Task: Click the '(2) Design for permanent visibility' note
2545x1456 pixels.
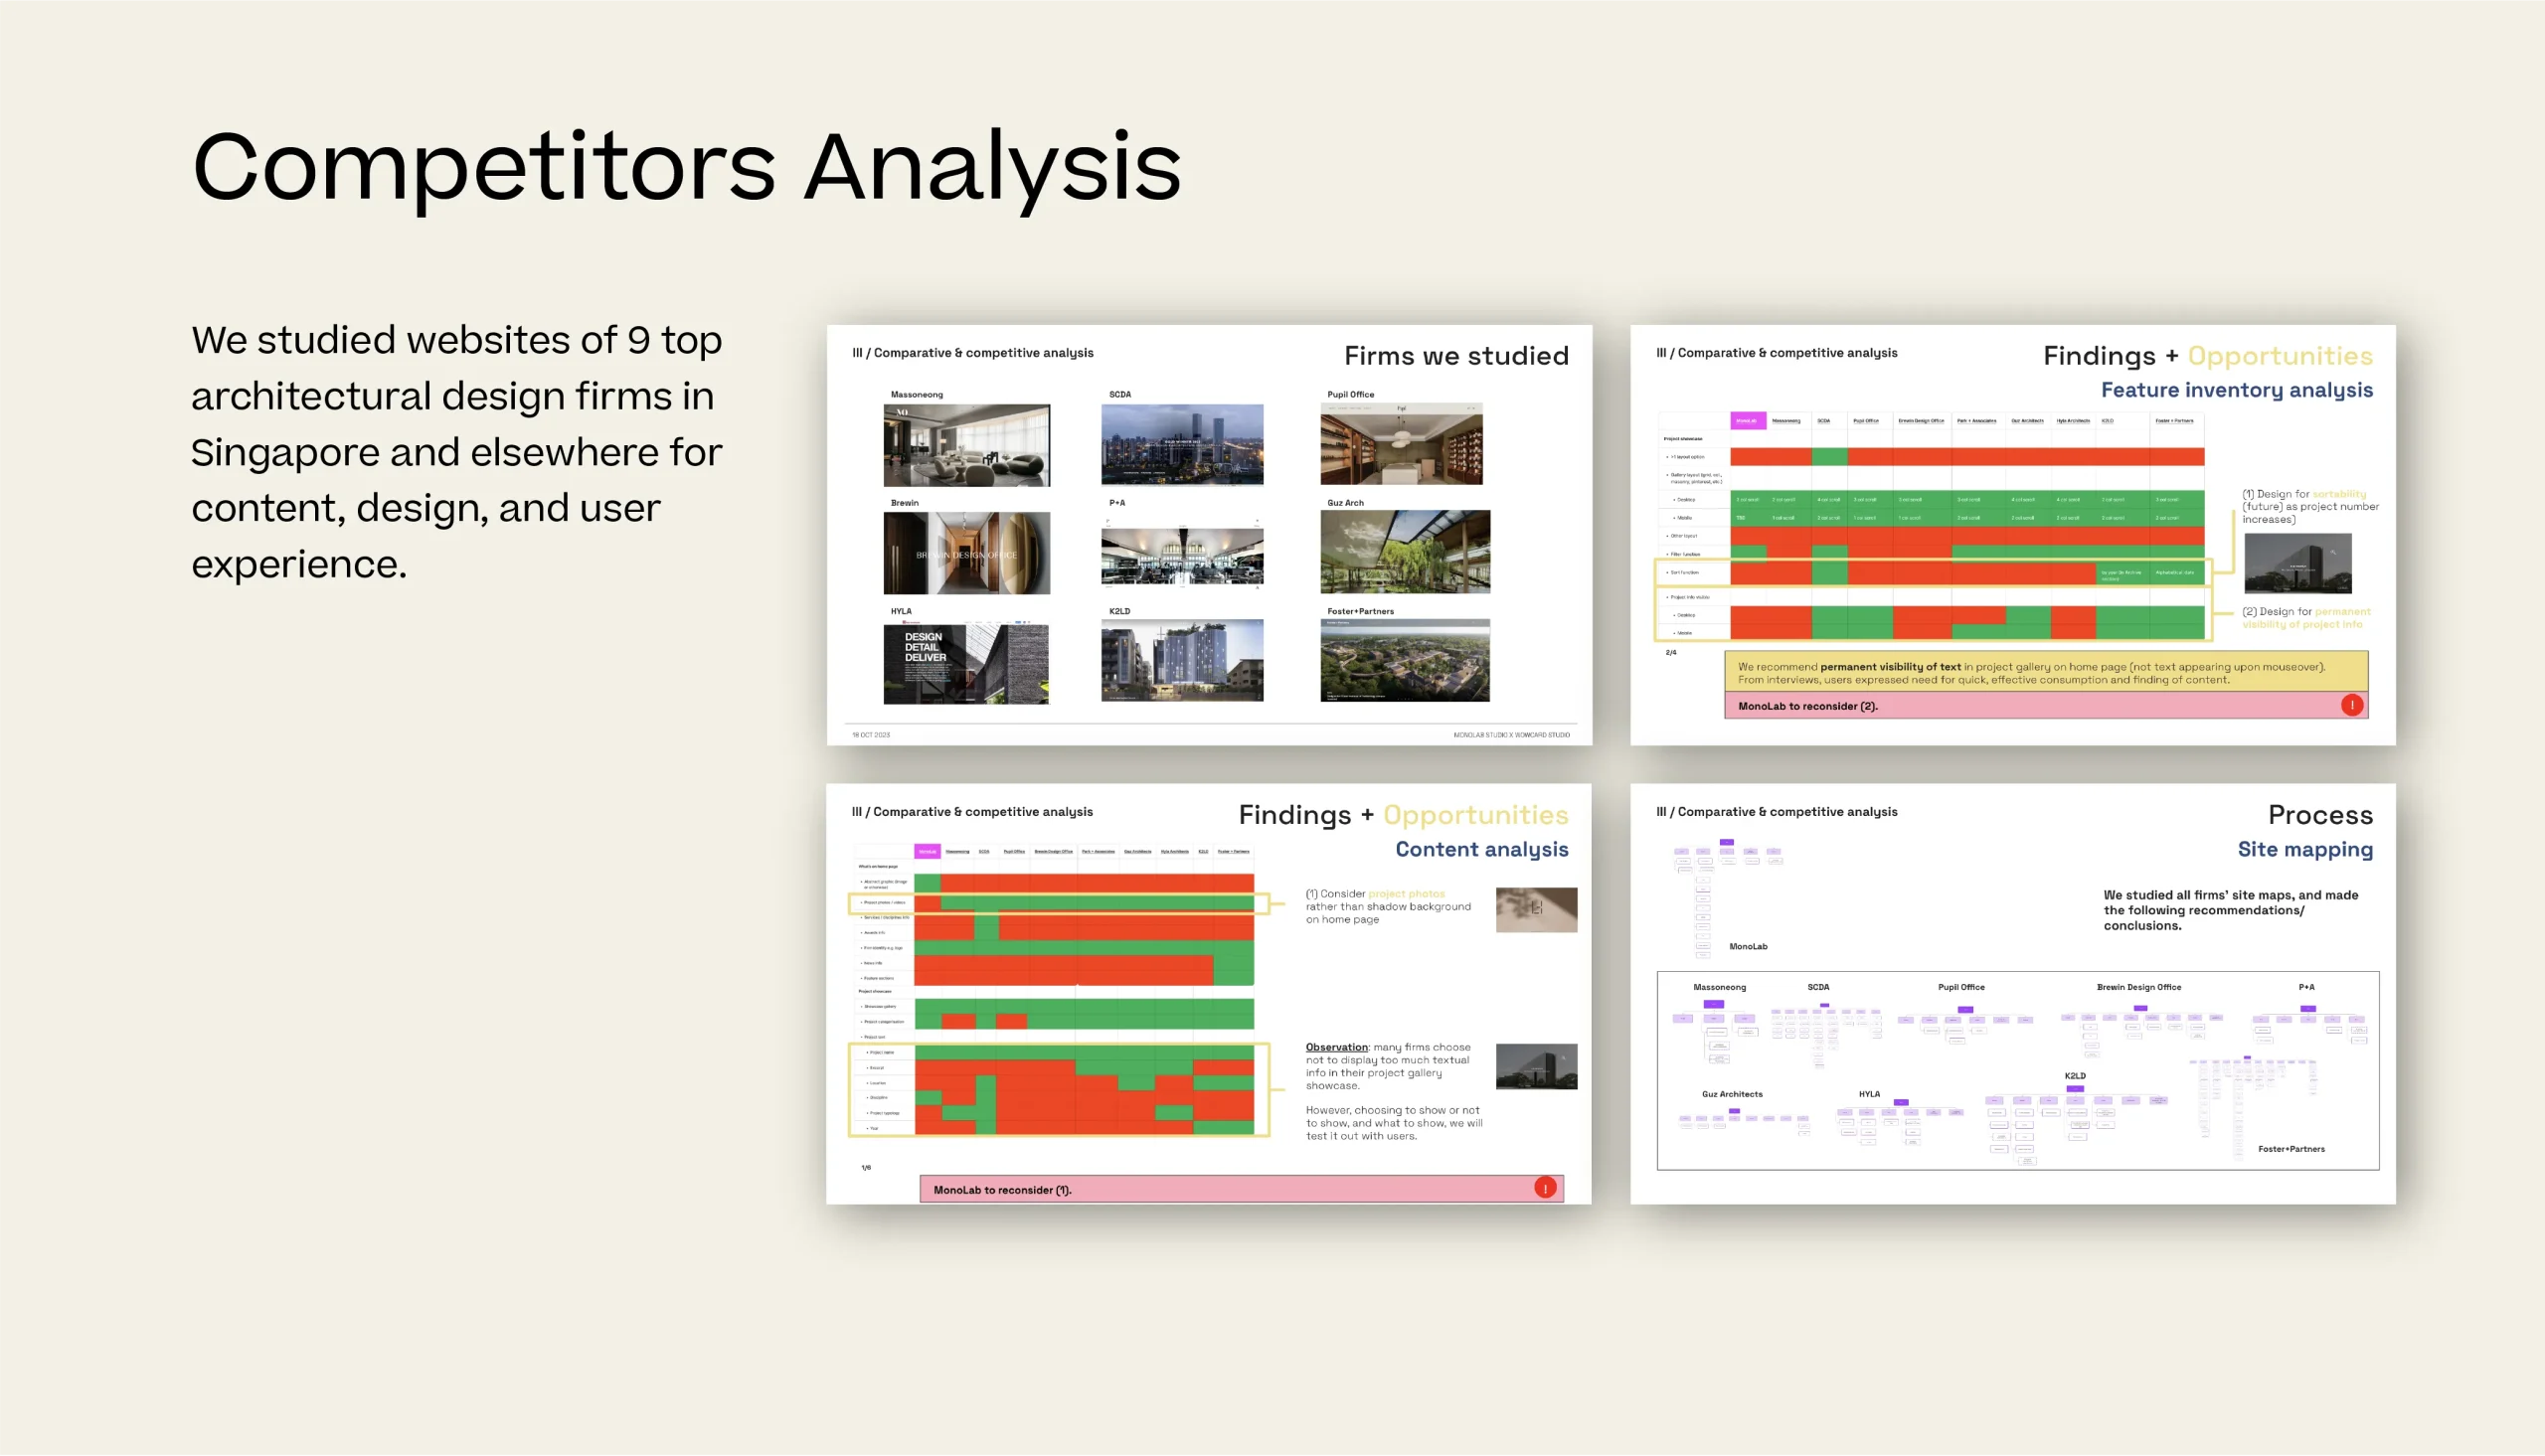Action: point(2305,617)
